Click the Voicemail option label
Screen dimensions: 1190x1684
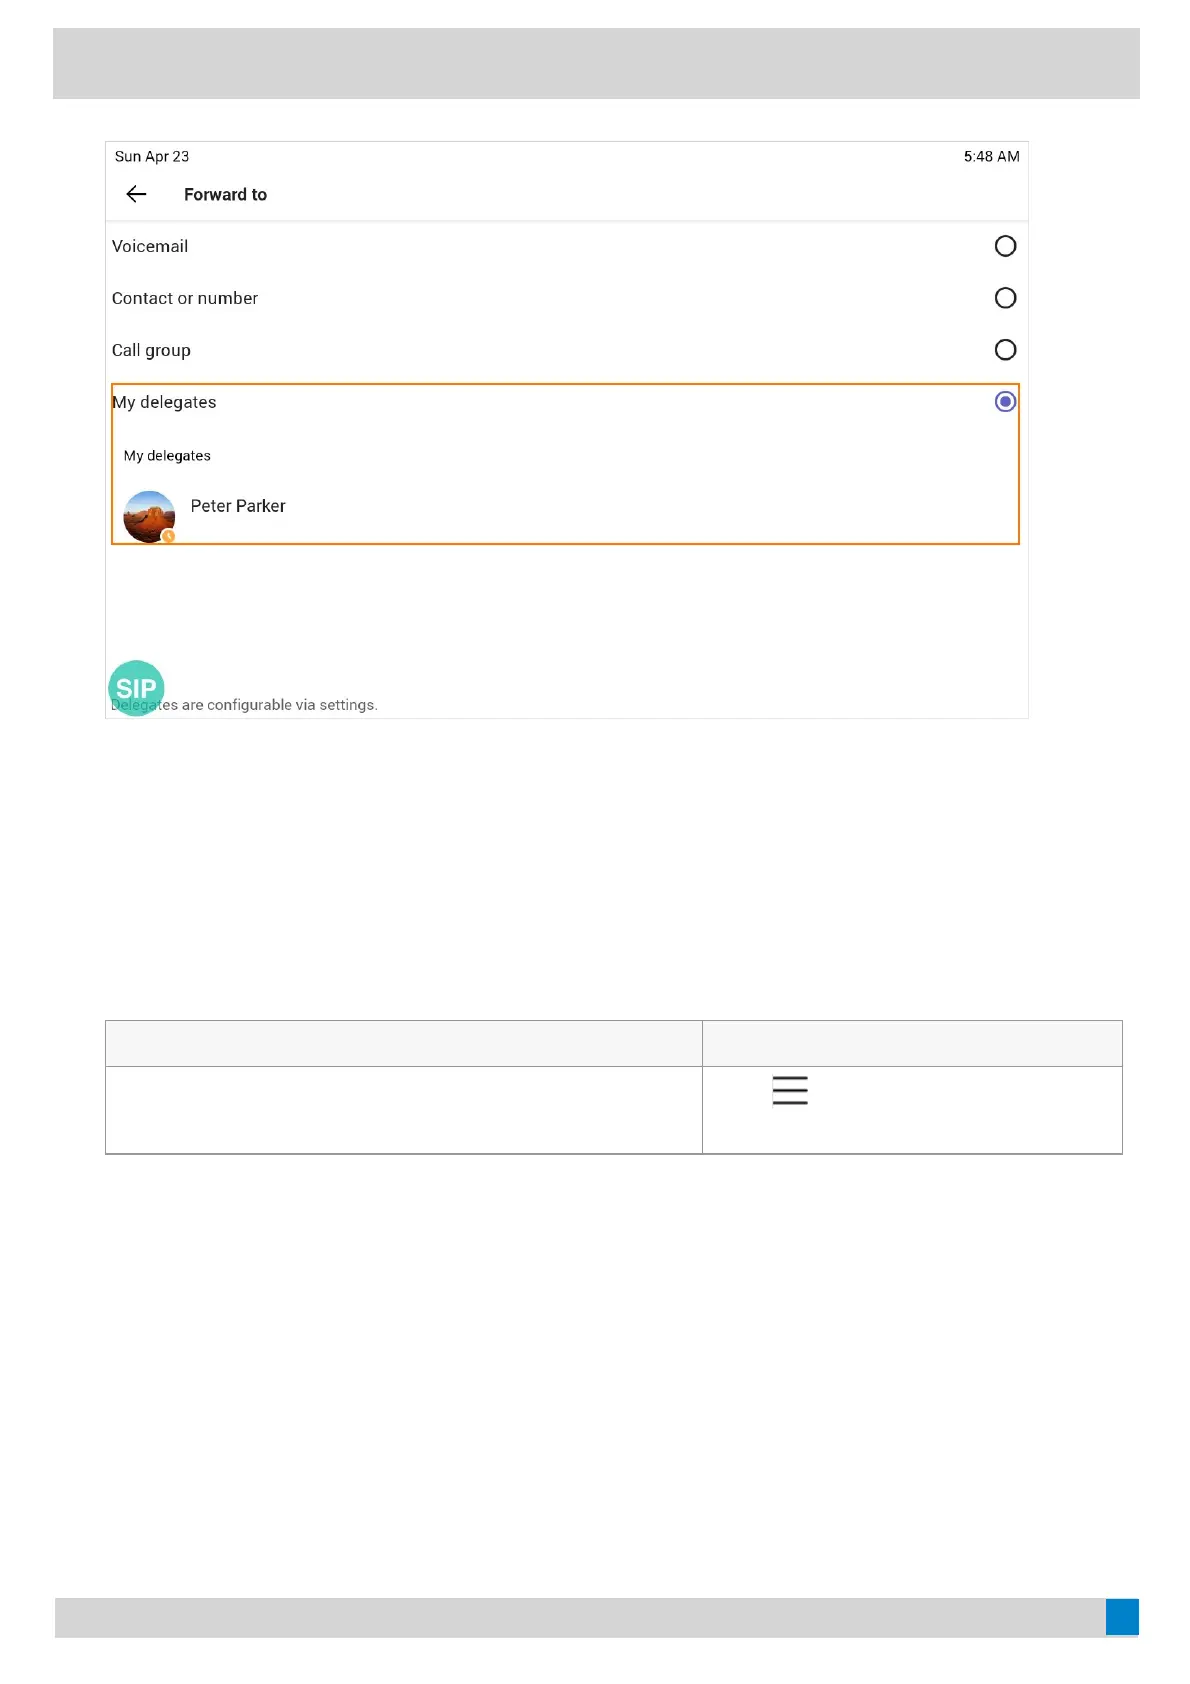point(150,246)
